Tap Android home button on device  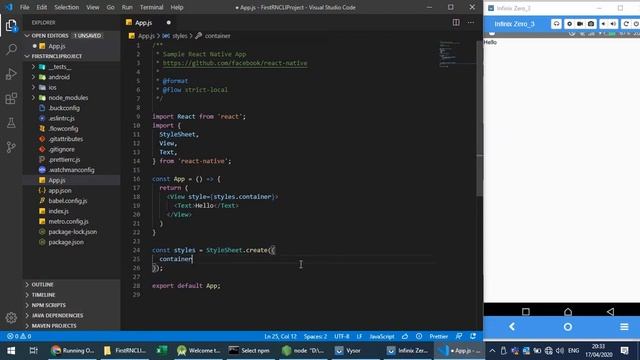[568, 312]
